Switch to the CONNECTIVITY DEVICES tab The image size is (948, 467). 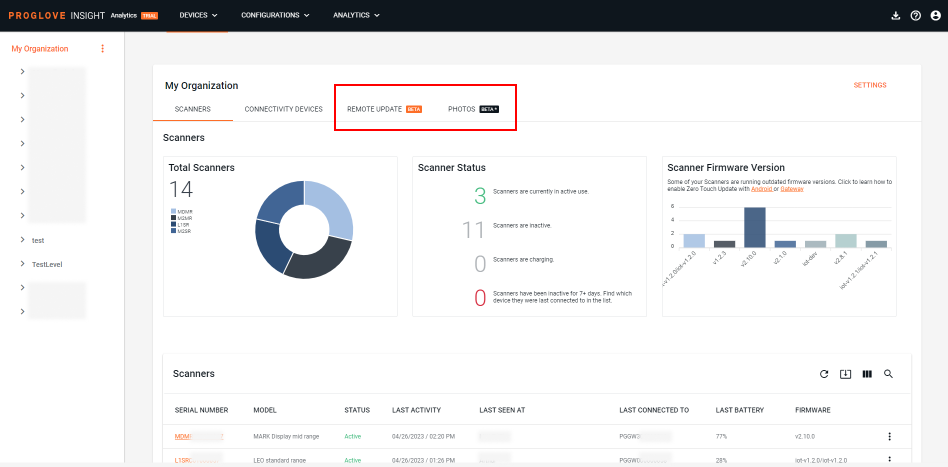284,109
